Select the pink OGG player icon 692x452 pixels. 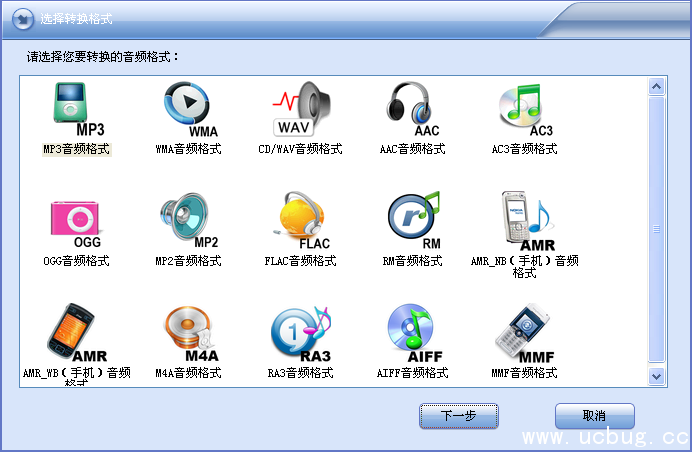[76, 224]
